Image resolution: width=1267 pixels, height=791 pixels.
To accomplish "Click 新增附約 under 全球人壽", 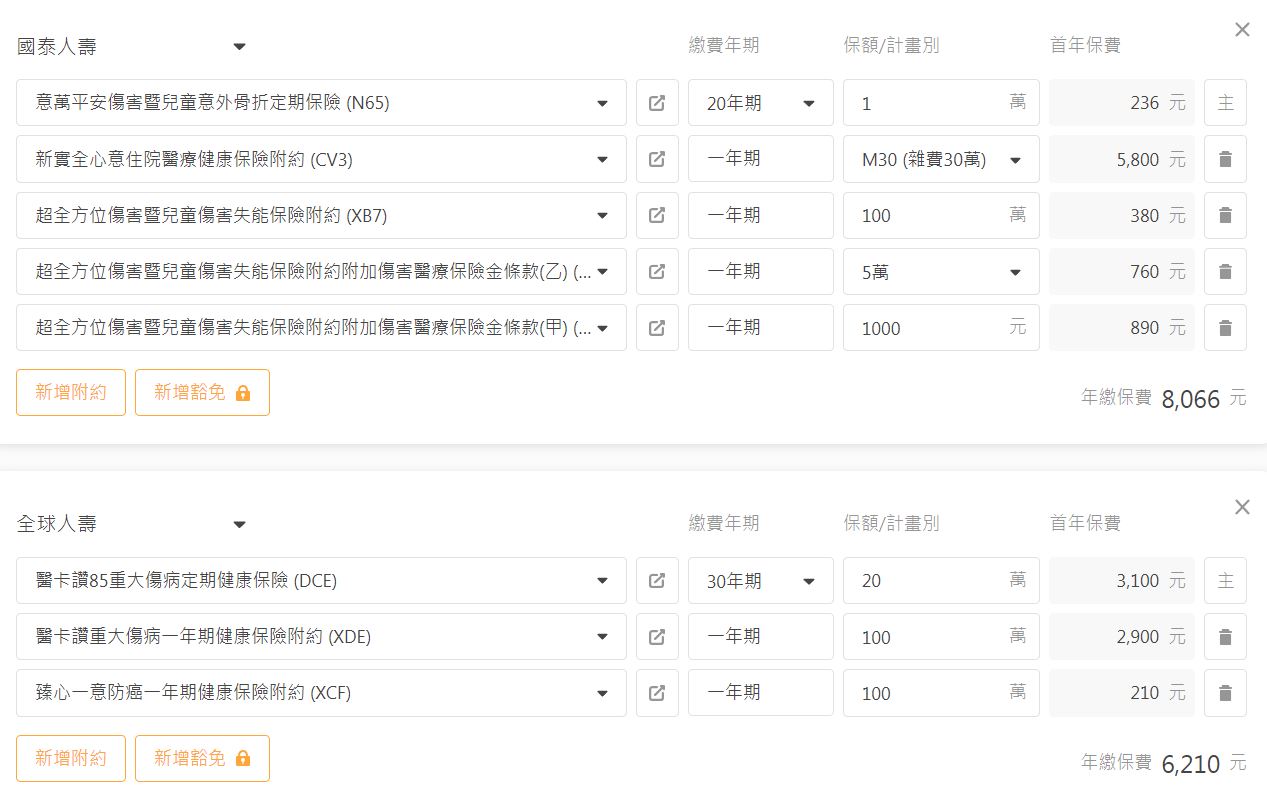I will (x=71, y=758).
